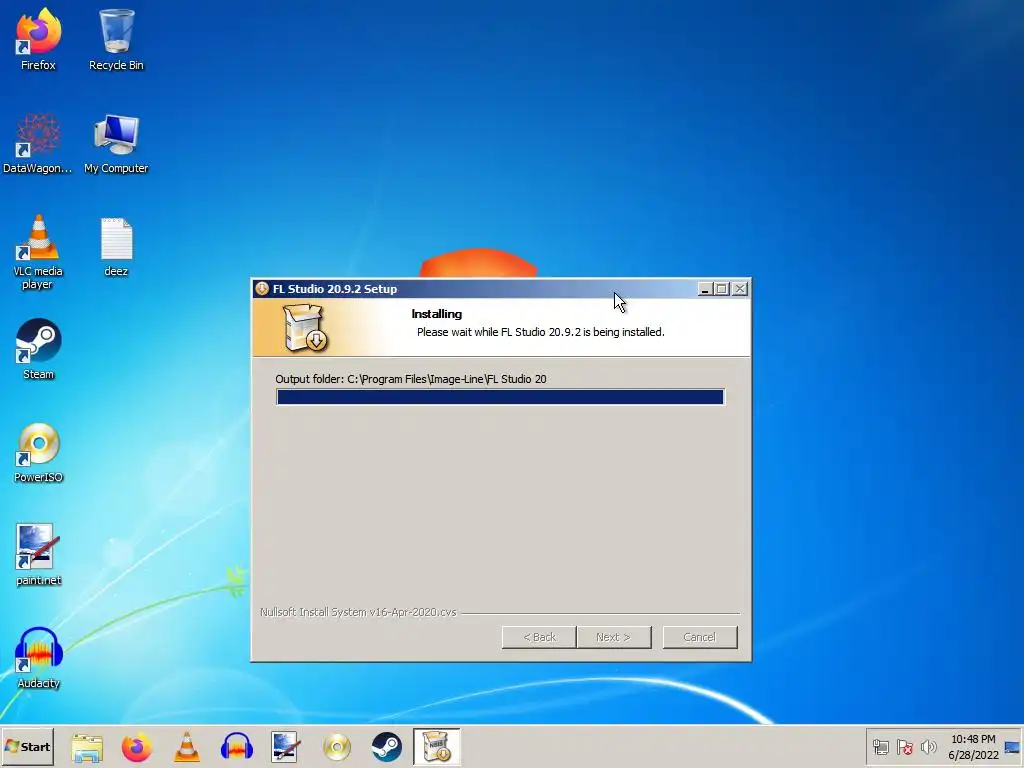Click the Back button in setup
Viewport: 1024px width, 768px height.
pos(539,637)
